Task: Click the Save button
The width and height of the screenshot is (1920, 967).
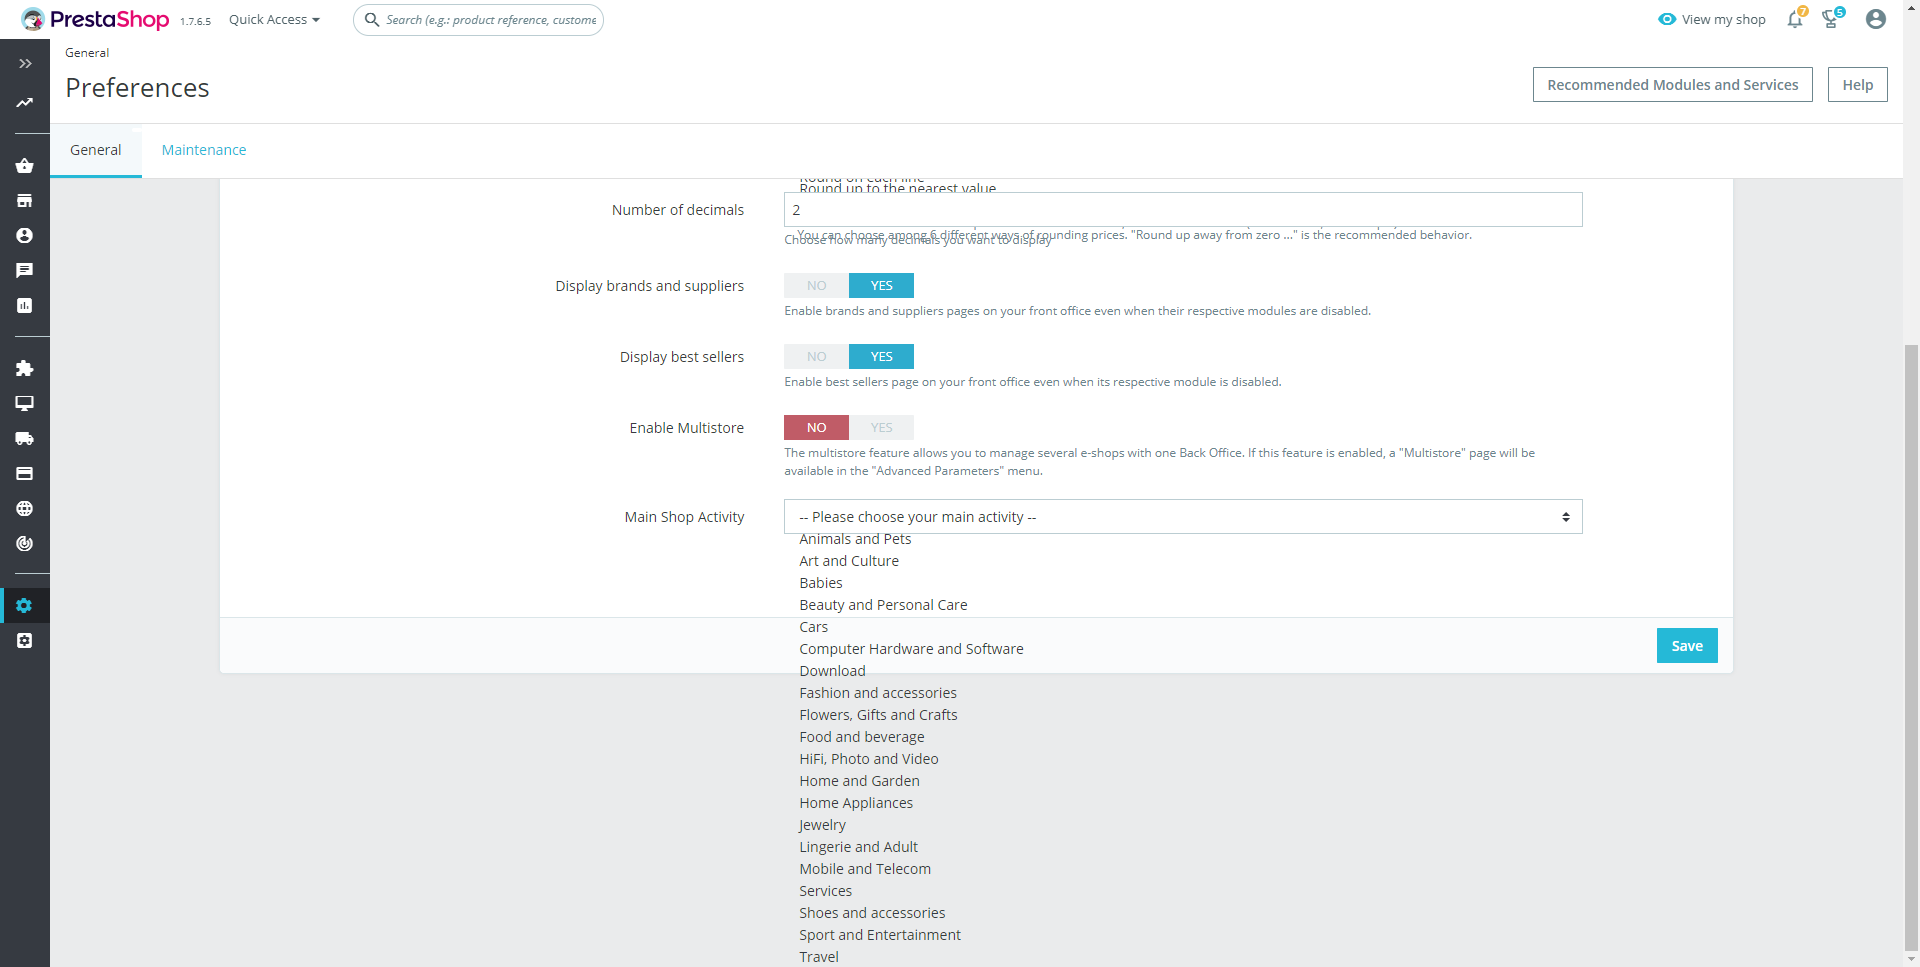Action: [x=1687, y=646]
